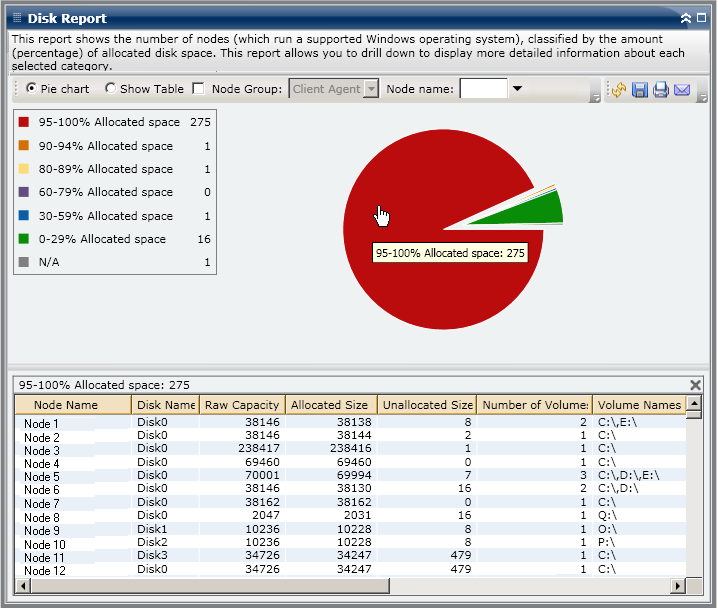Open the toolbar overflow options arrow

pyautogui.click(x=595, y=98)
